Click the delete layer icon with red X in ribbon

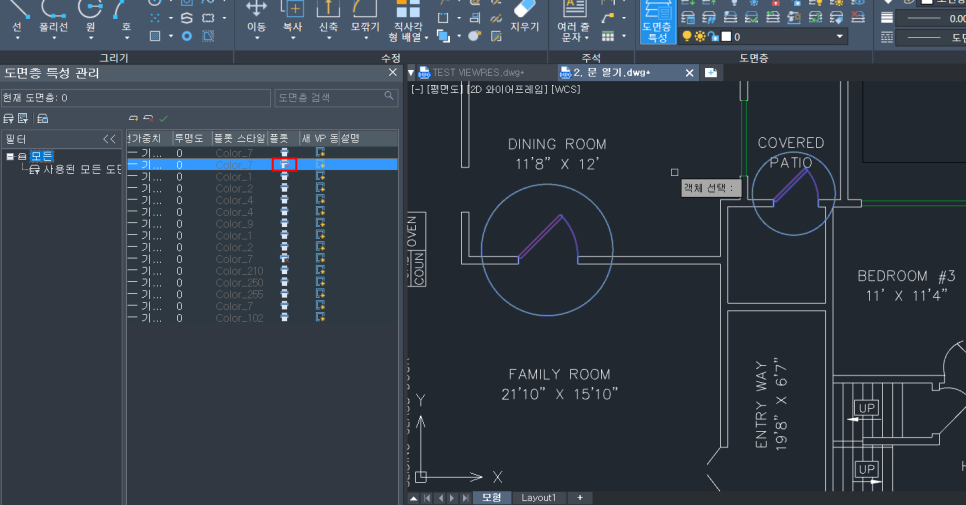coord(857,17)
